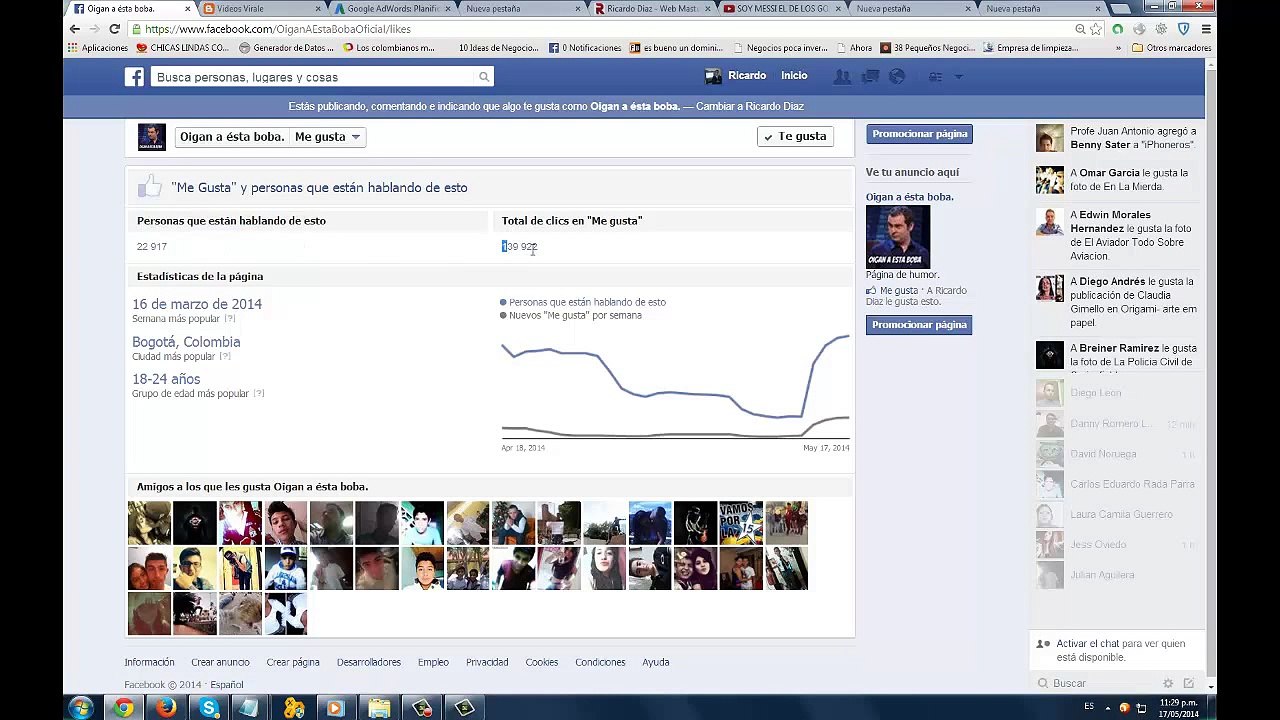
Task: Open the Aplicaciones bookmarks shortcut
Action: point(97,48)
